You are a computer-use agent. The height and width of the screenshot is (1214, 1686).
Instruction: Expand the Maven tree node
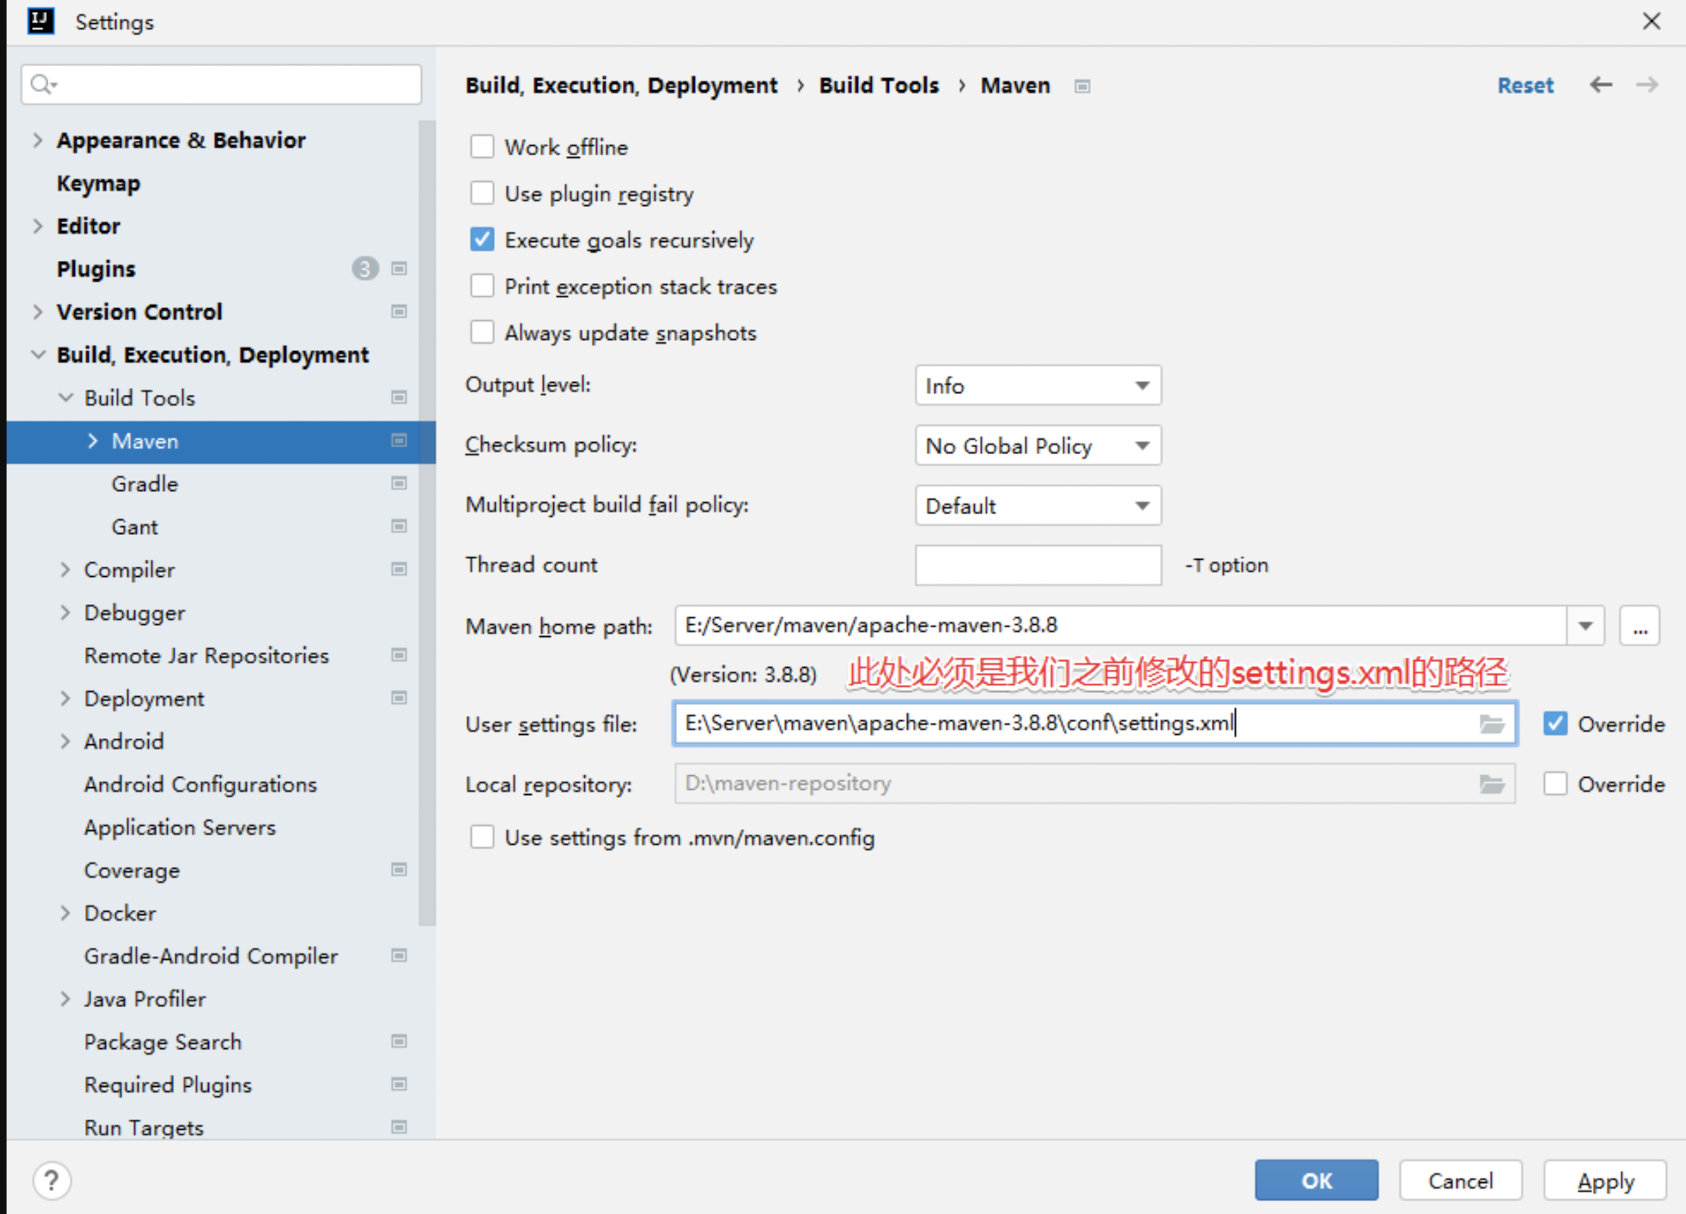coord(93,440)
